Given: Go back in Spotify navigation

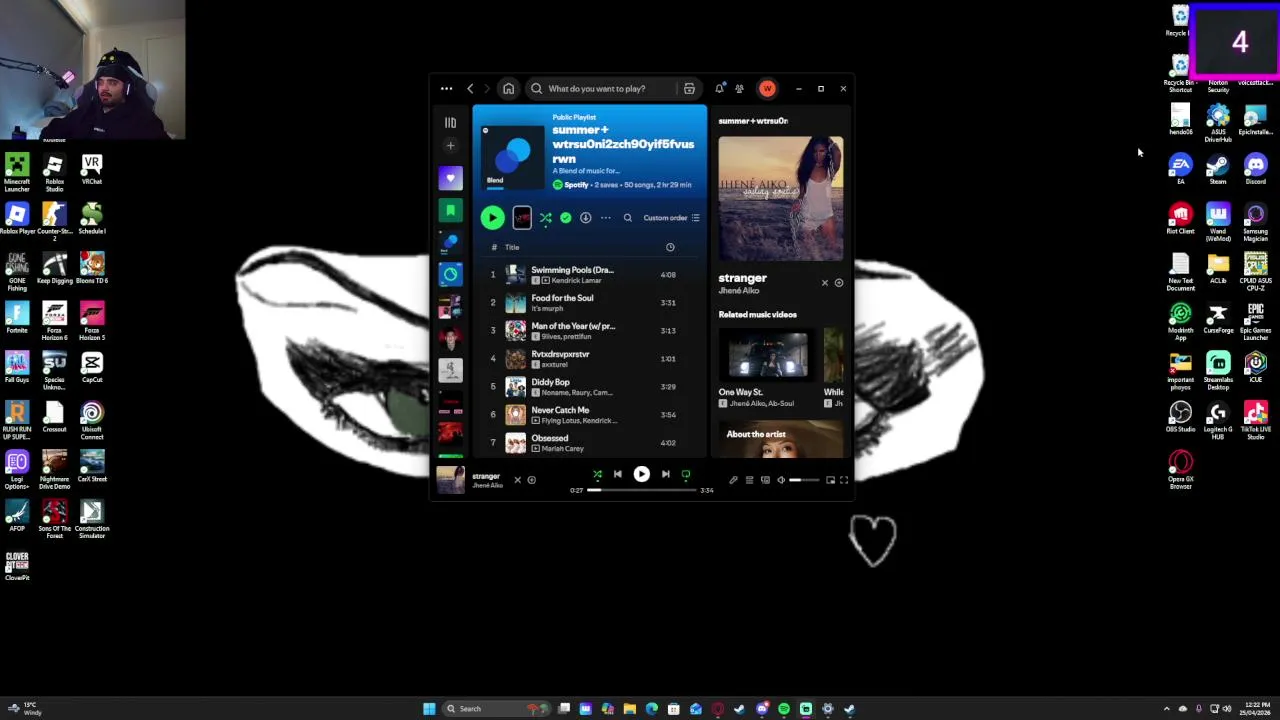Looking at the screenshot, I should click(470, 89).
